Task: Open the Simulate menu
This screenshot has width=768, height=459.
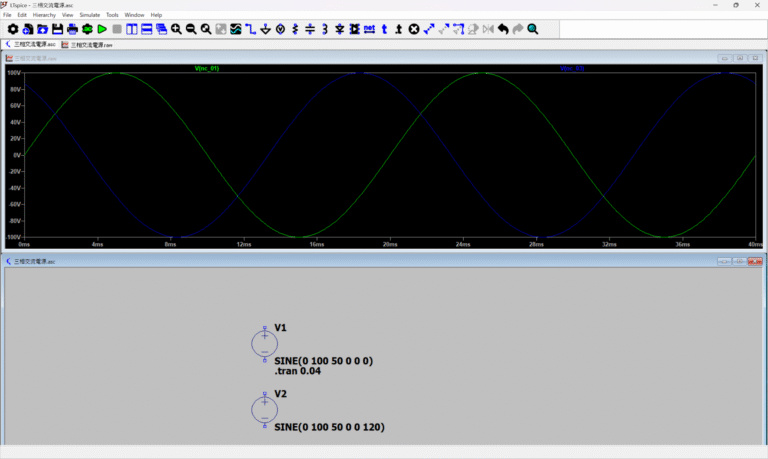Action: pyautogui.click(x=90, y=15)
